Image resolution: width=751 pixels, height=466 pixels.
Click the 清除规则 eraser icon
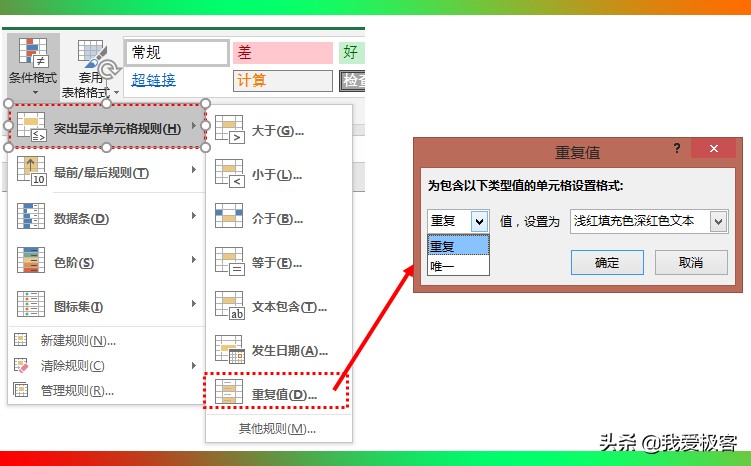tap(21, 365)
